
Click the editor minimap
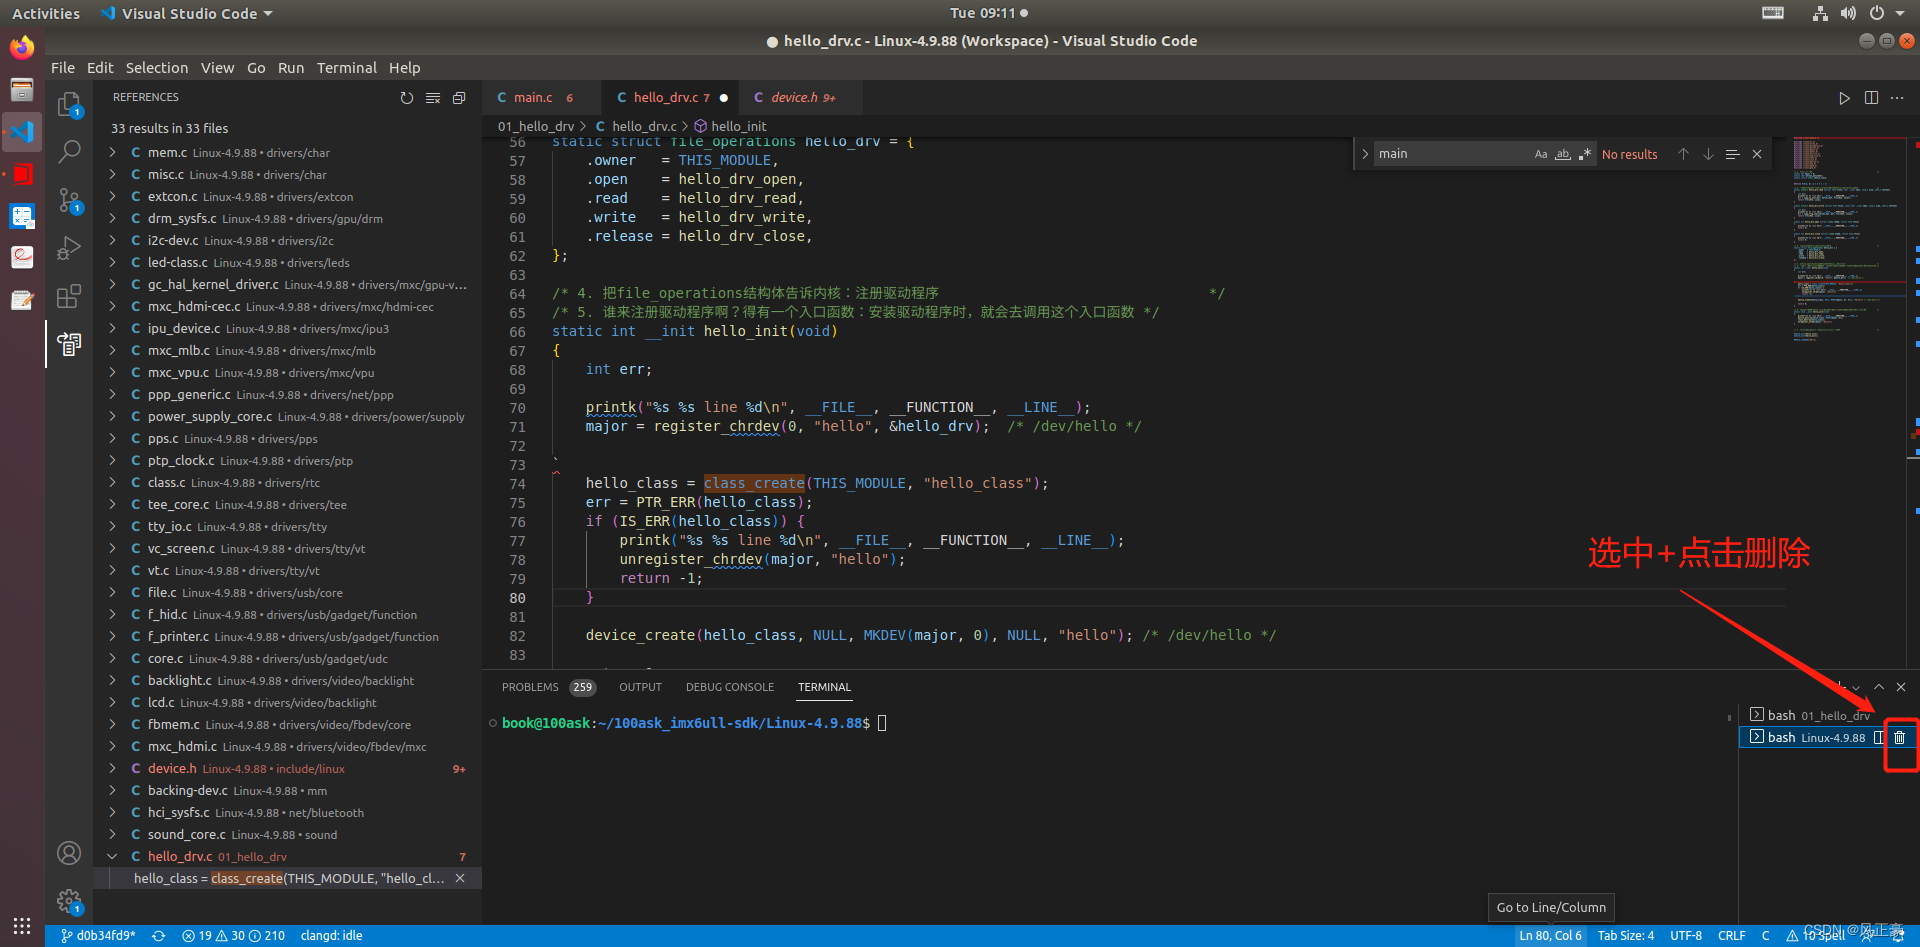pyautogui.click(x=1848, y=240)
